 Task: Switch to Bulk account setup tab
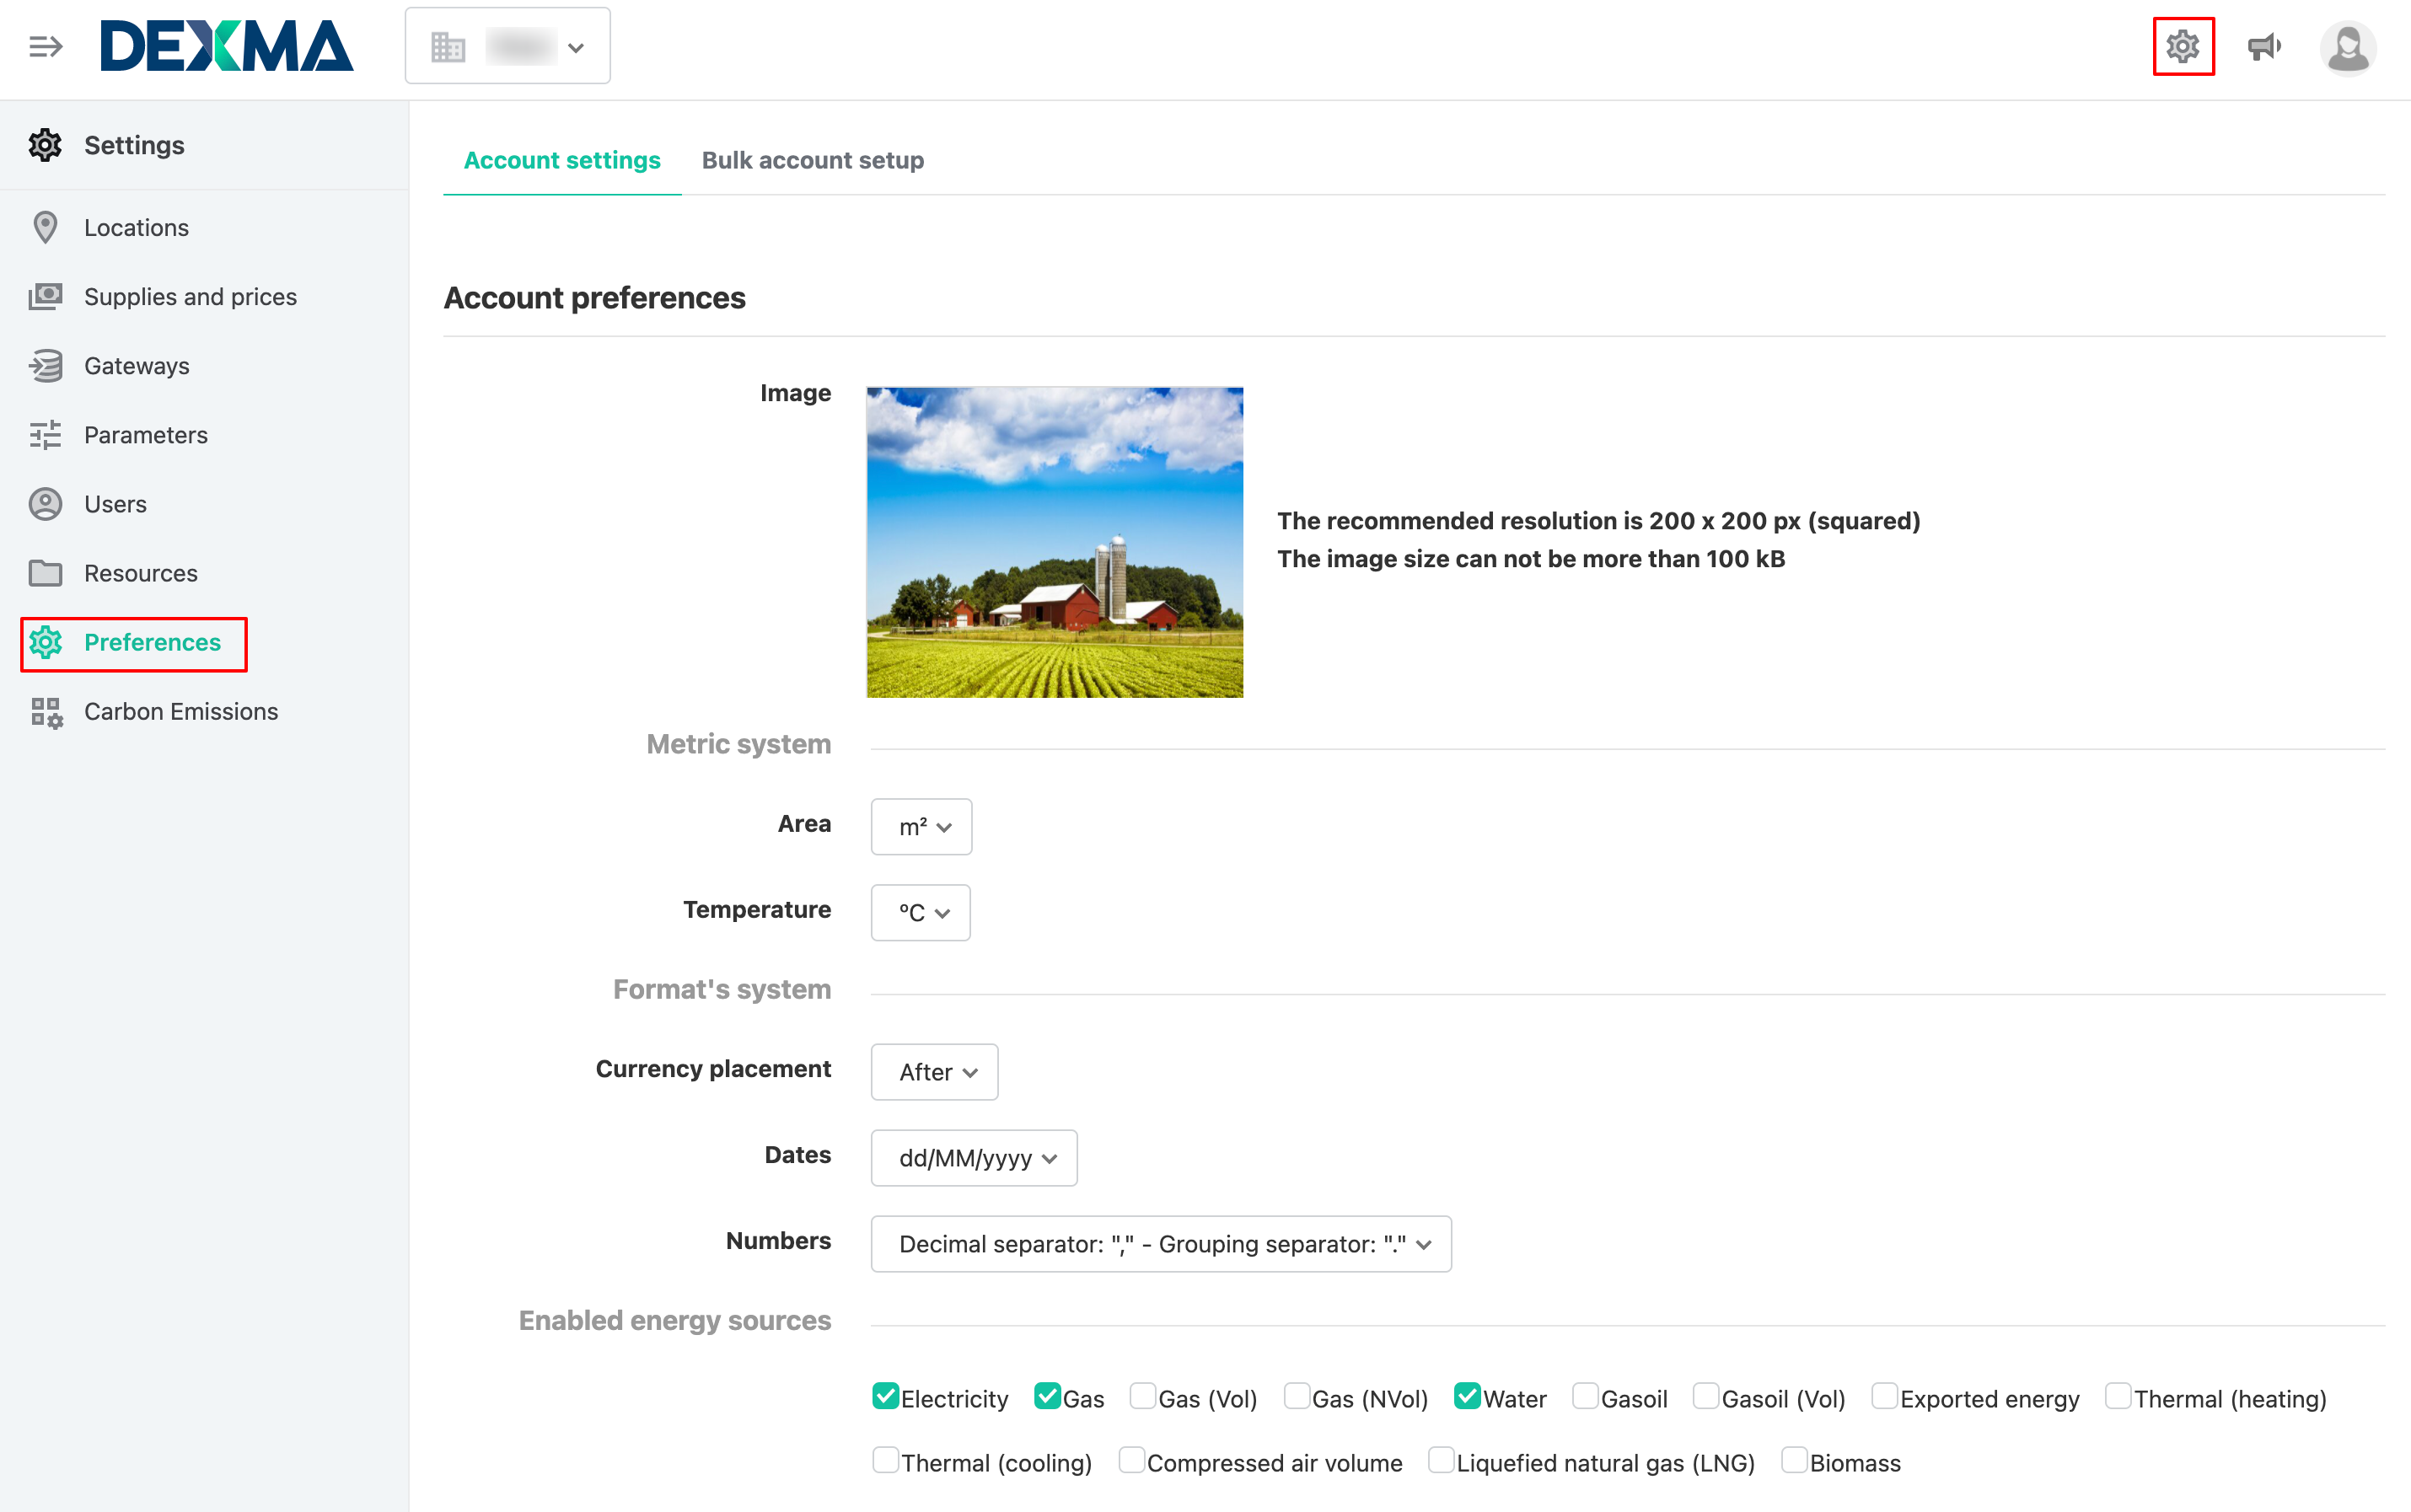pos(812,160)
